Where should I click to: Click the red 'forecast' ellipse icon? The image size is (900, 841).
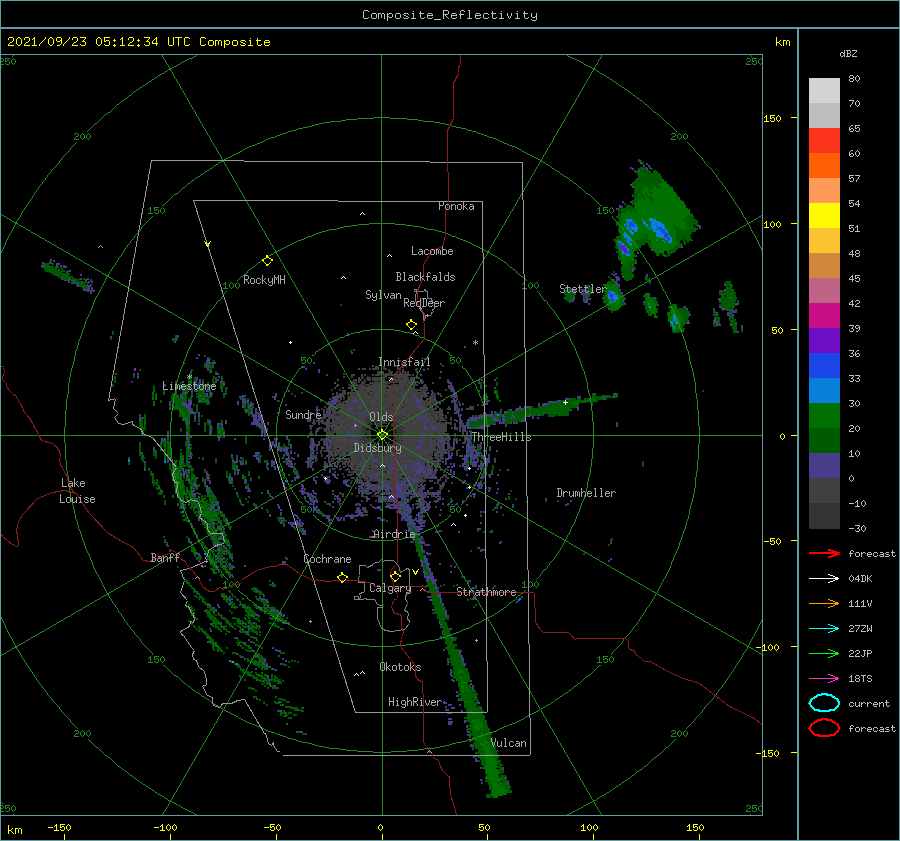pos(824,728)
